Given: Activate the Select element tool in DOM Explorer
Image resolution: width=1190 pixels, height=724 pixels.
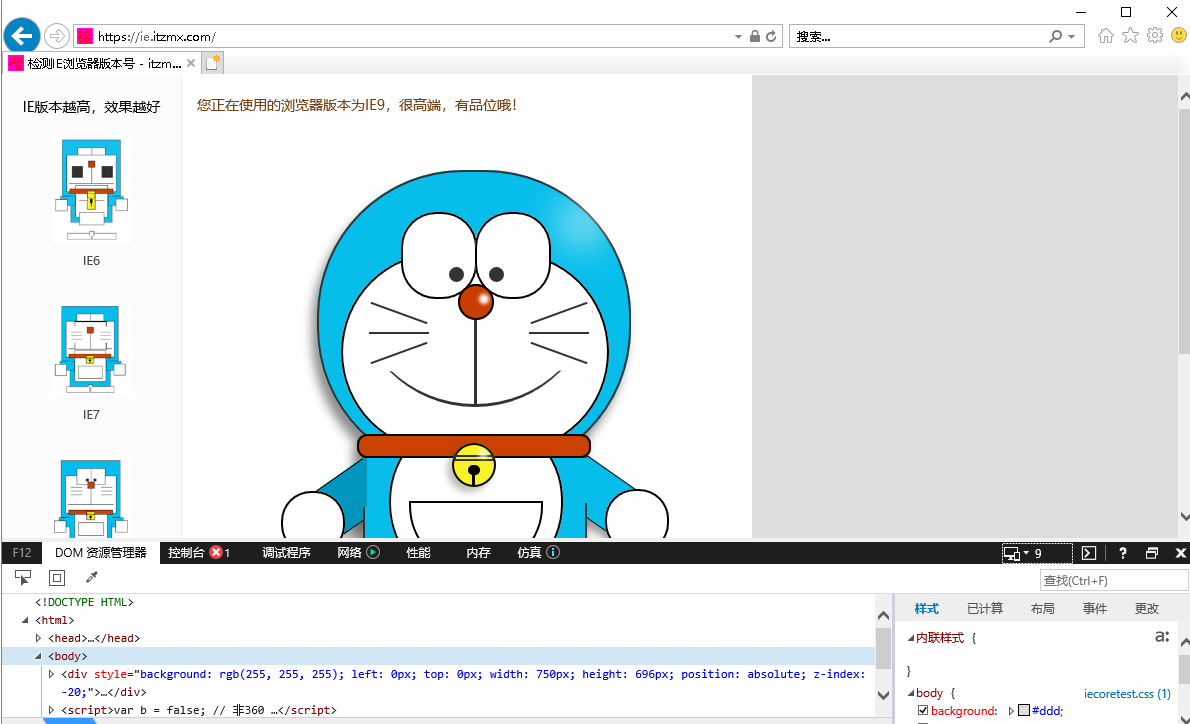Looking at the screenshot, I should (23, 578).
